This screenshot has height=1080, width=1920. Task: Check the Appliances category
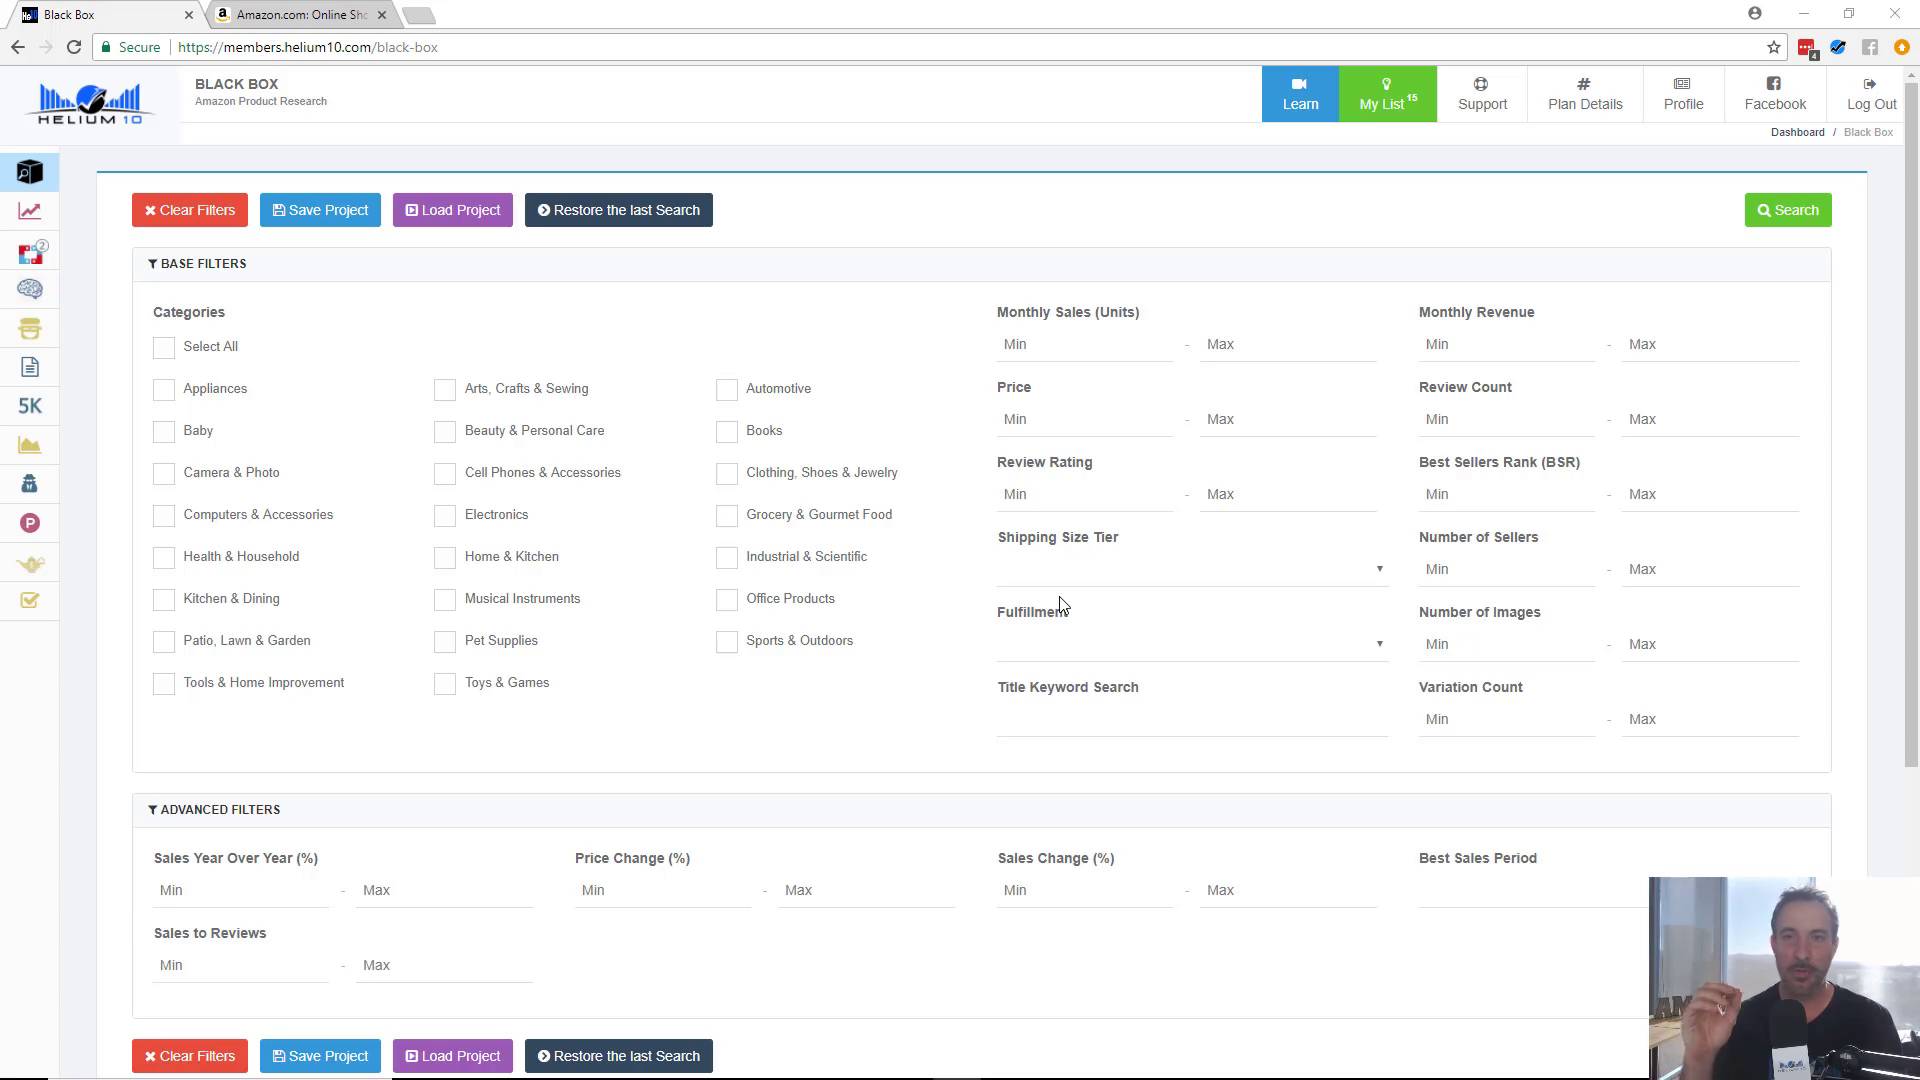coord(164,389)
